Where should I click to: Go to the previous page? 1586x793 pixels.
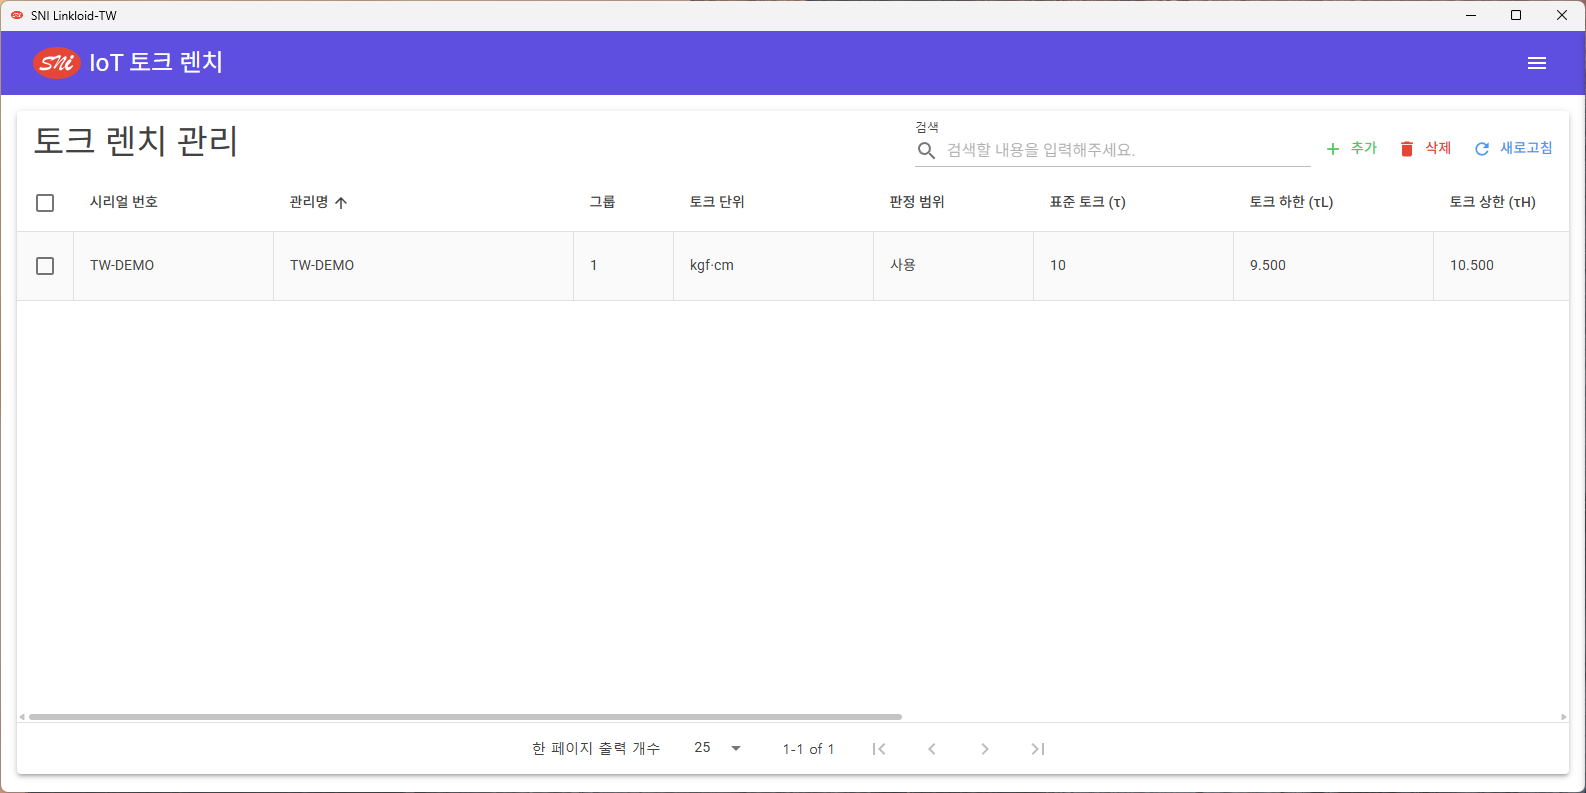coord(932,749)
